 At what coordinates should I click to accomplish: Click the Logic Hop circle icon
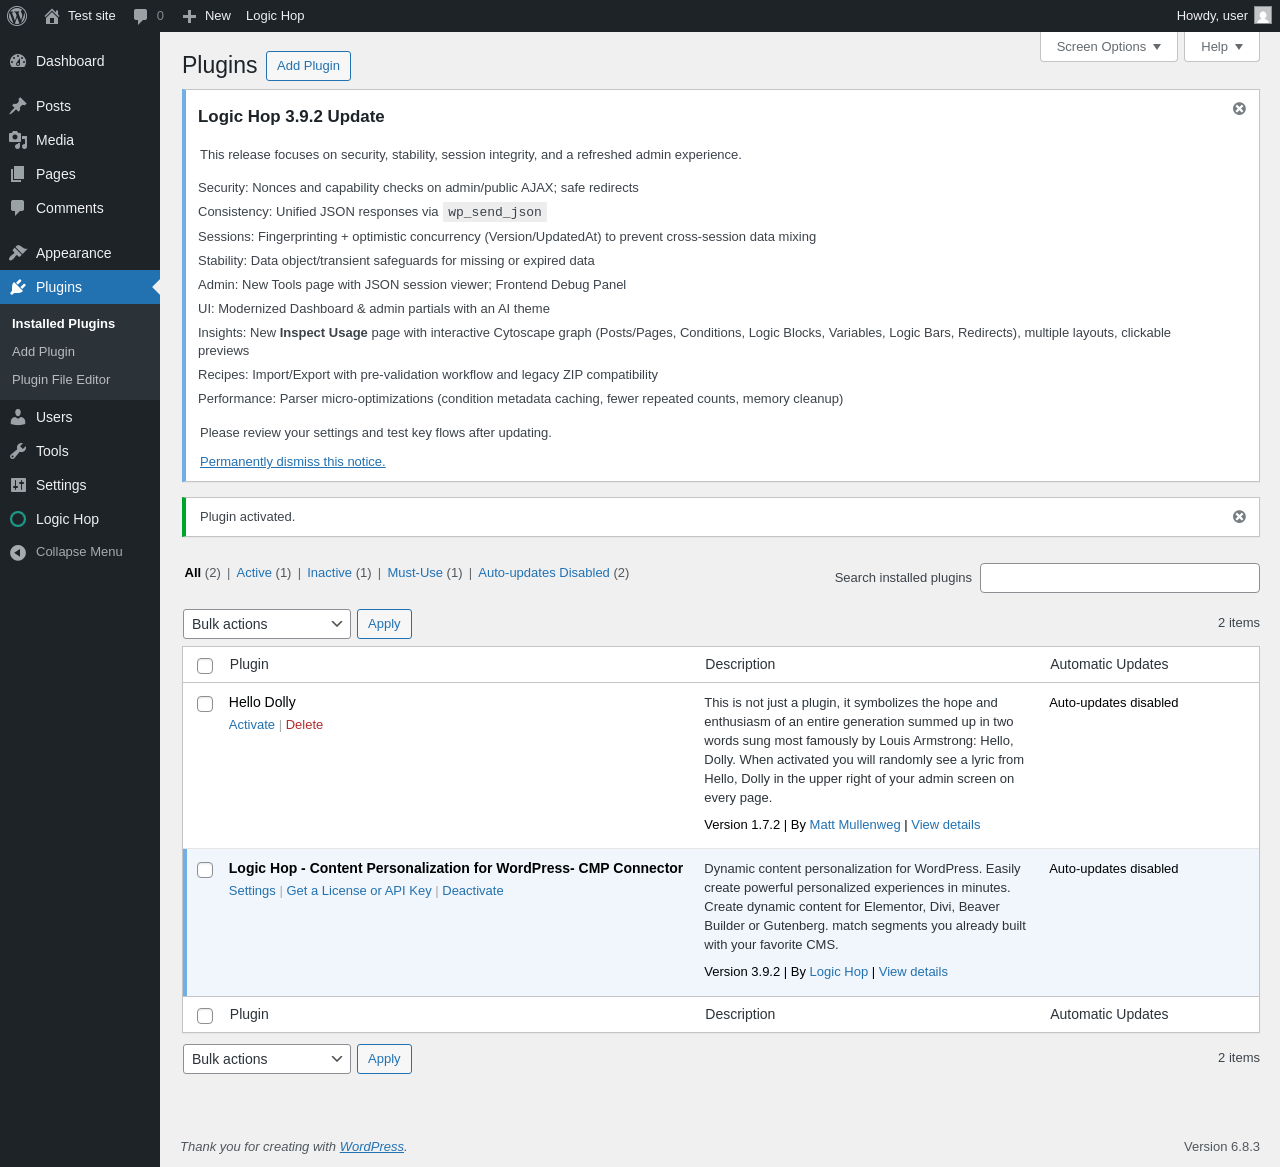coord(18,519)
